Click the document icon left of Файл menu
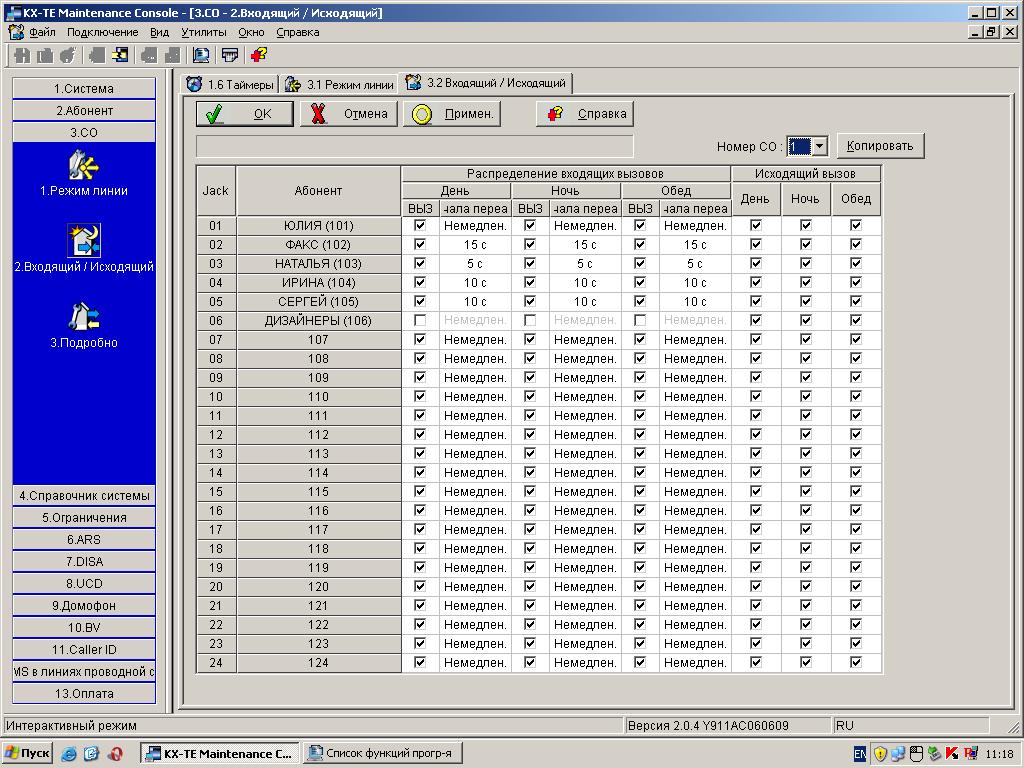Viewport: 1024px width, 768px height. tap(16, 32)
